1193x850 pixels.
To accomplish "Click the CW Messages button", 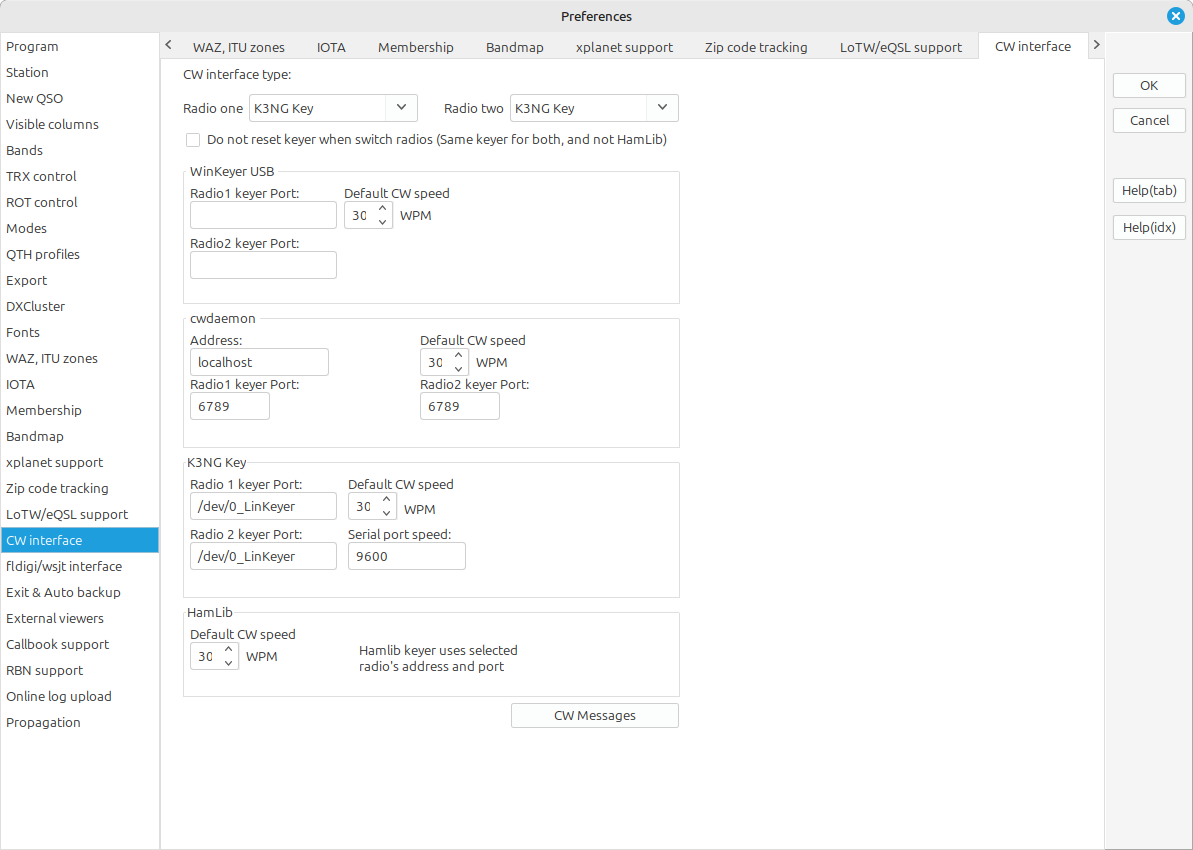I will [x=594, y=715].
